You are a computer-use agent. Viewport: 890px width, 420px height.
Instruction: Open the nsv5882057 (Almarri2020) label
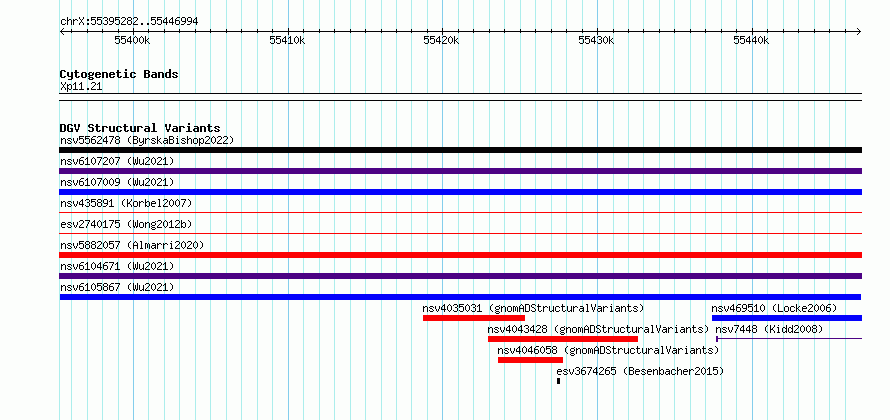(132, 245)
